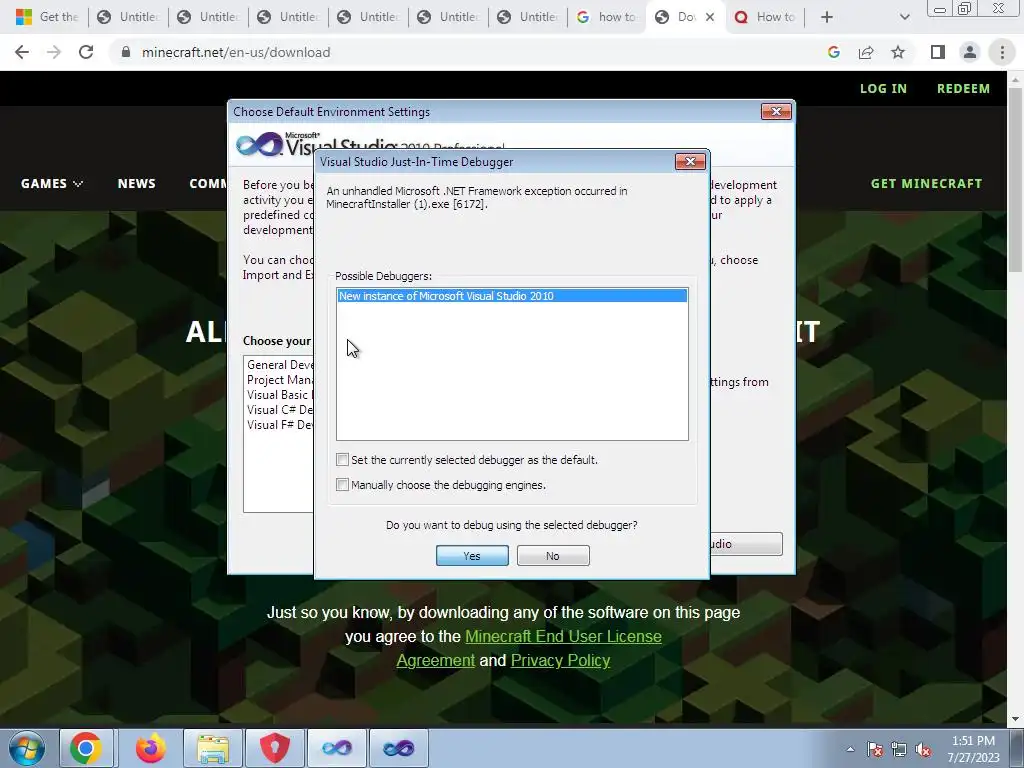Close the active download tab

710,17
